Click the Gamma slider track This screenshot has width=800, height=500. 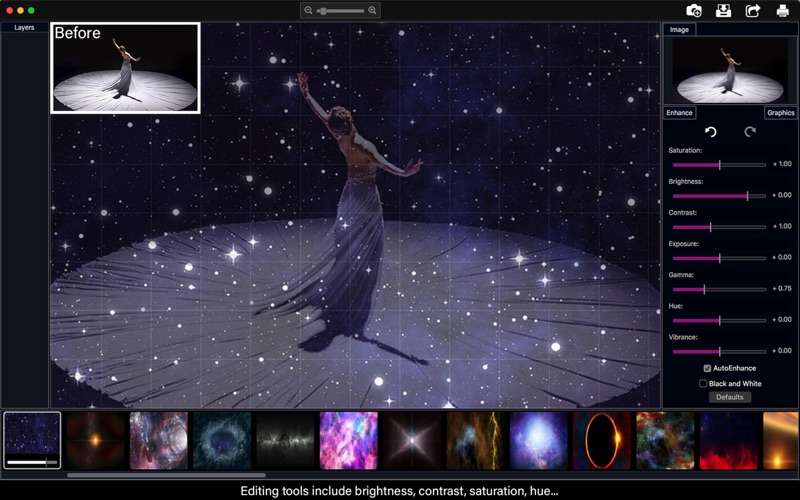click(x=719, y=289)
